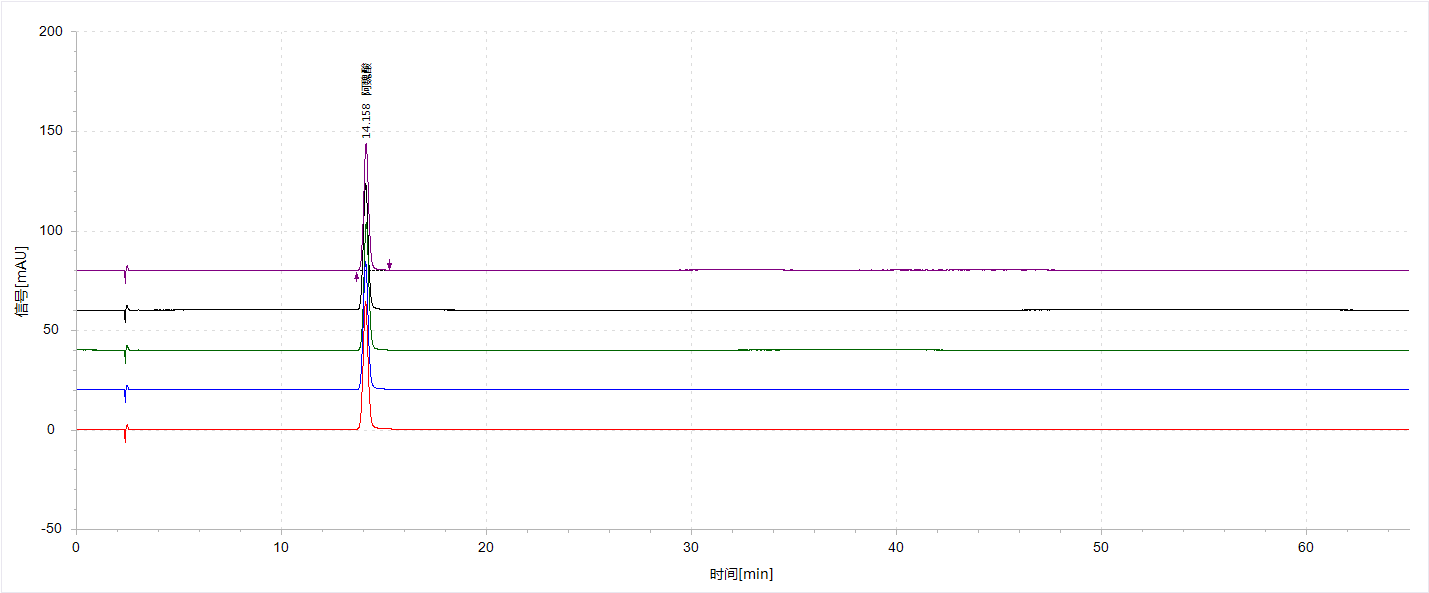The width and height of the screenshot is (1429, 593).
Task: Click the 阿魏酸 peak name label
Action: 366,79
